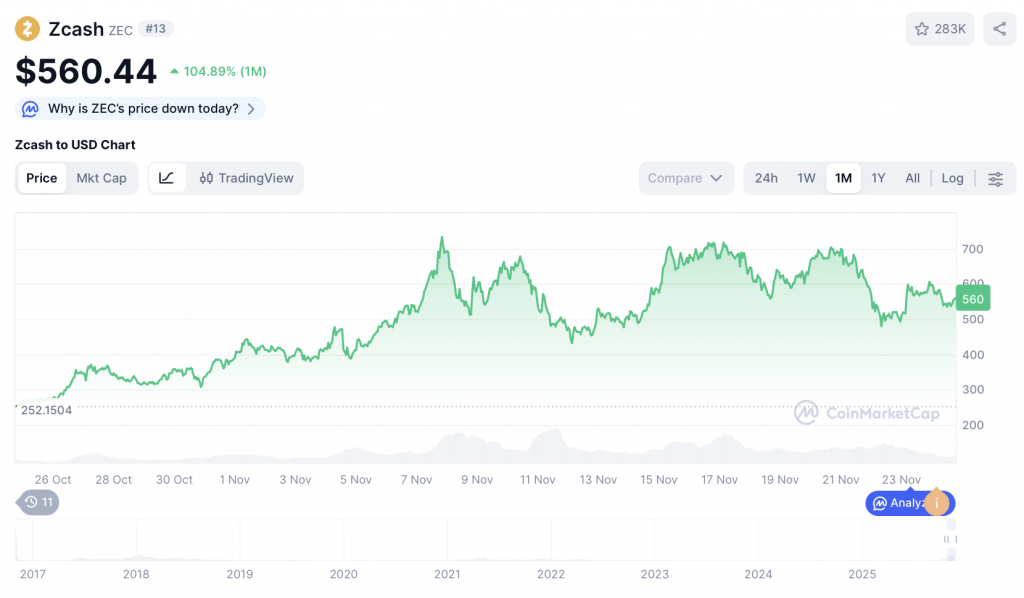1024x598 pixels.
Task: Expand 'Why is ZEC's price down today?' chevron
Action: 251,109
